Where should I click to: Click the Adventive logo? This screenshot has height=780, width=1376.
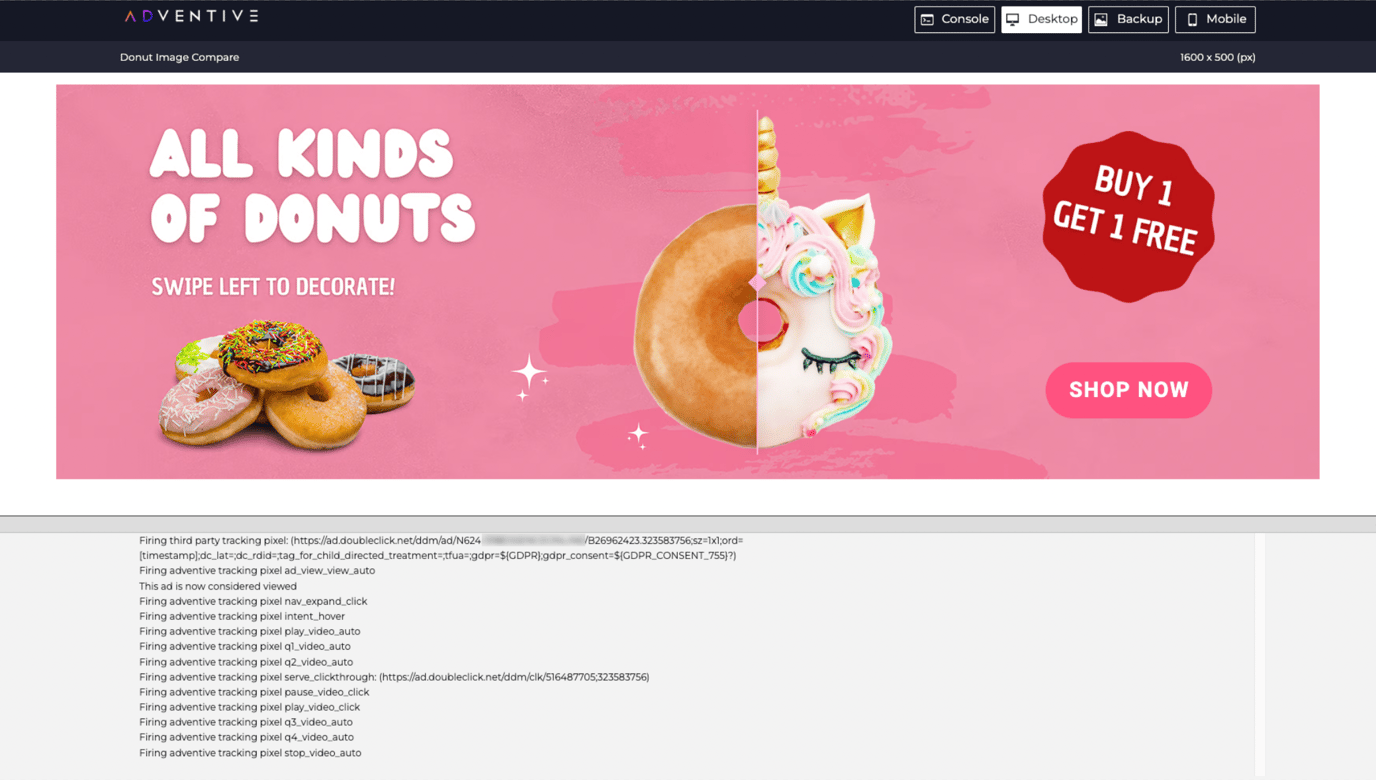click(x=191, y=16)
